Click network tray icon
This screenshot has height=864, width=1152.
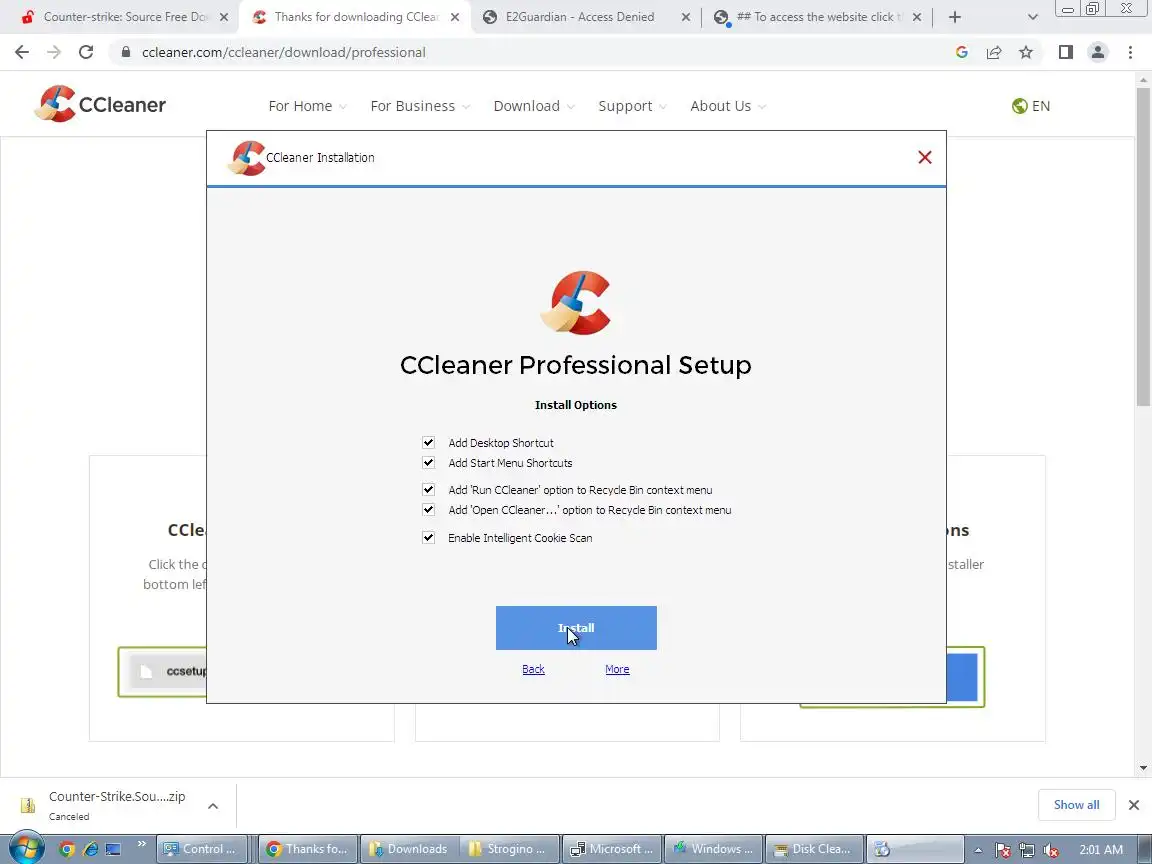click(x=1026, y=850)
